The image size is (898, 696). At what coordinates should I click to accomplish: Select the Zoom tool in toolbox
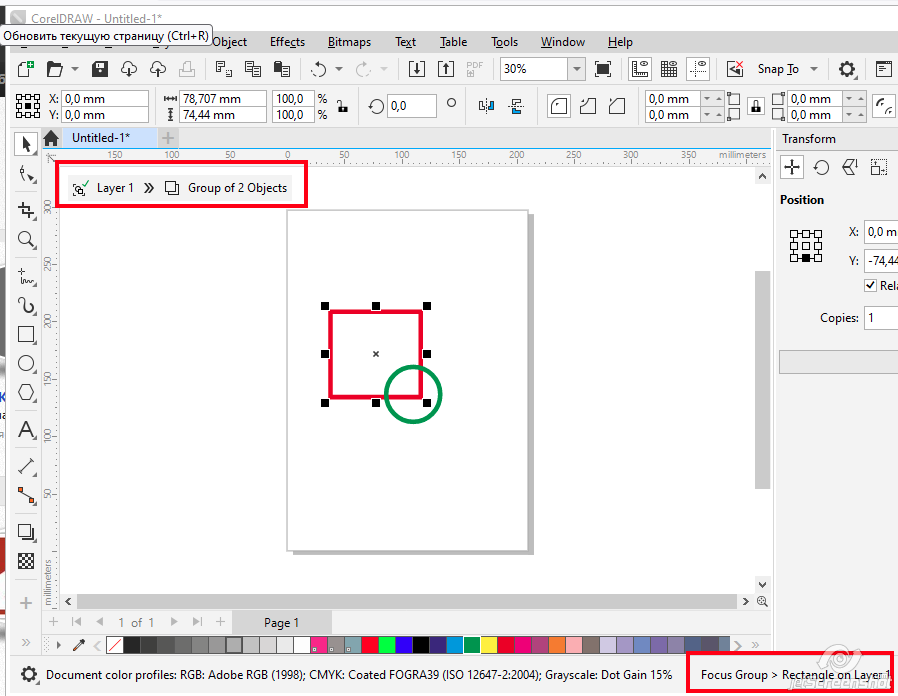pyautogui.click(x=26, y=240)
